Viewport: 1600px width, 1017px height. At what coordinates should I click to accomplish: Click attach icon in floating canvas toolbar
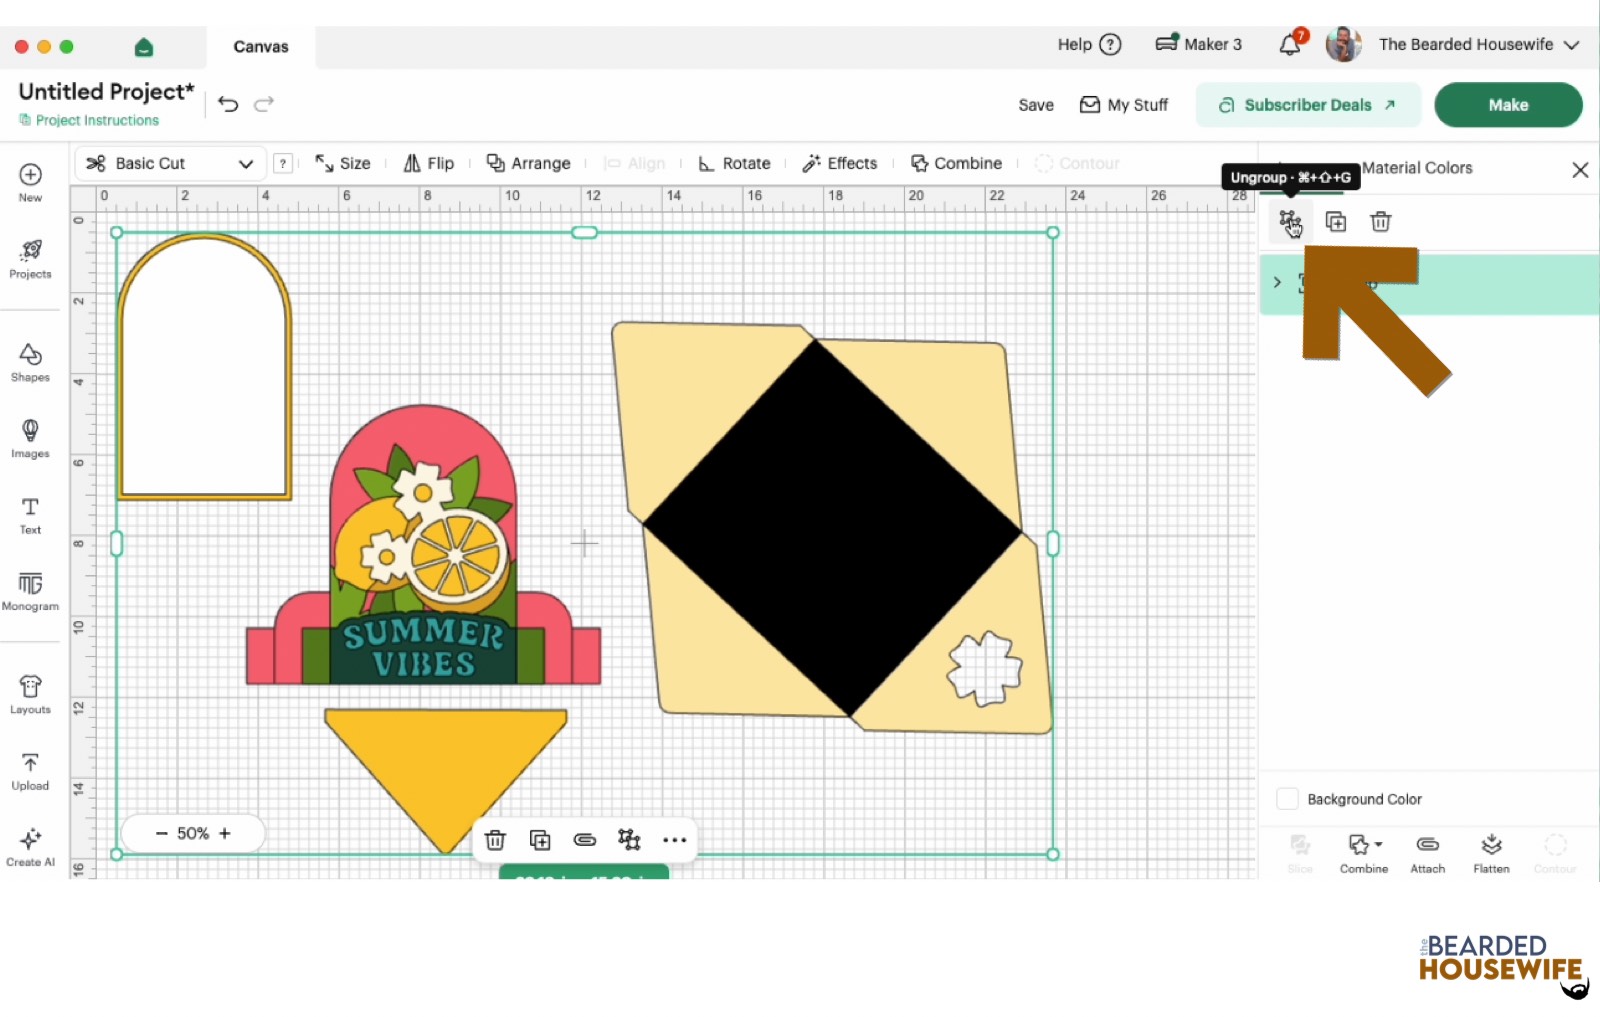tap(585, 840)
